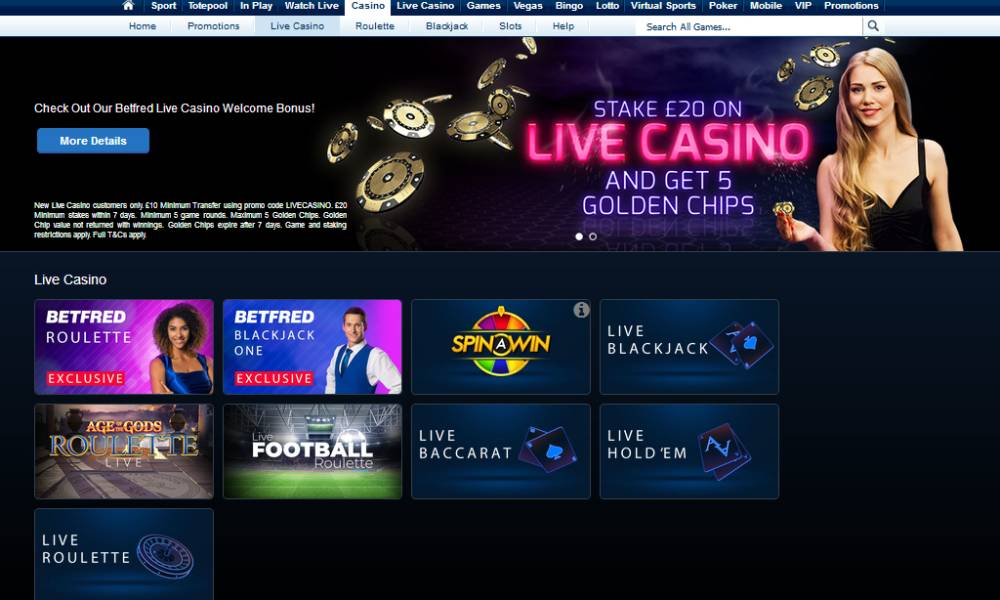Viewport: 1000px width, 600px height.
Task: Launch Live Football Roulette game
Action: point(312,451)
